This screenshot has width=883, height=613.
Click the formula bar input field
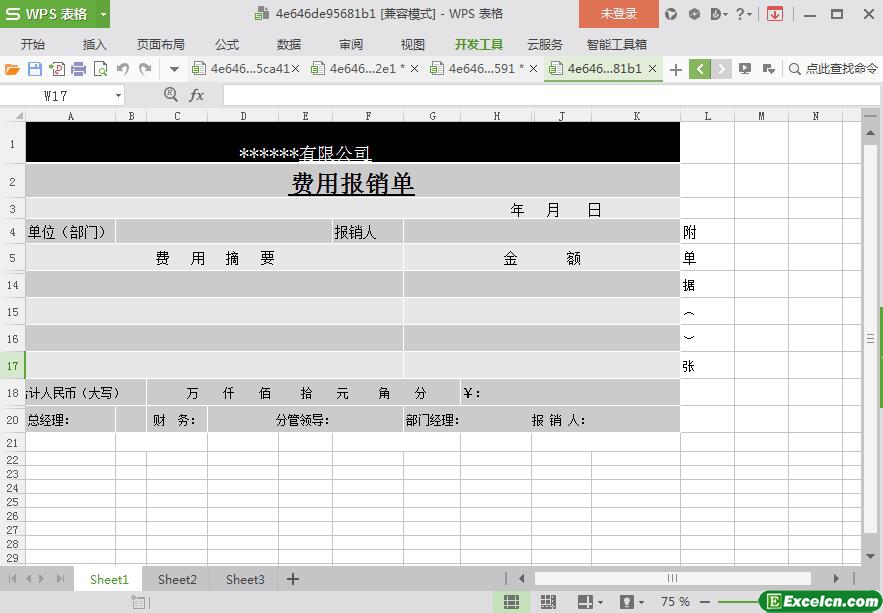[x=540, y=95]
